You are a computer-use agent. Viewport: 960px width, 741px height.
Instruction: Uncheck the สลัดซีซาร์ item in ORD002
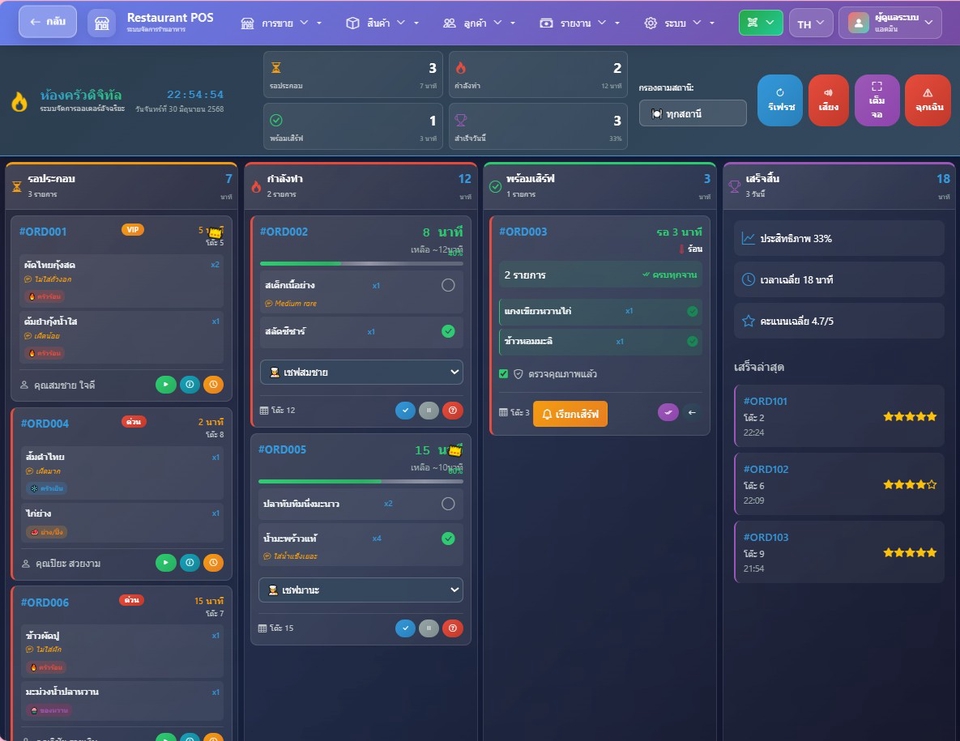coord(448,331)
